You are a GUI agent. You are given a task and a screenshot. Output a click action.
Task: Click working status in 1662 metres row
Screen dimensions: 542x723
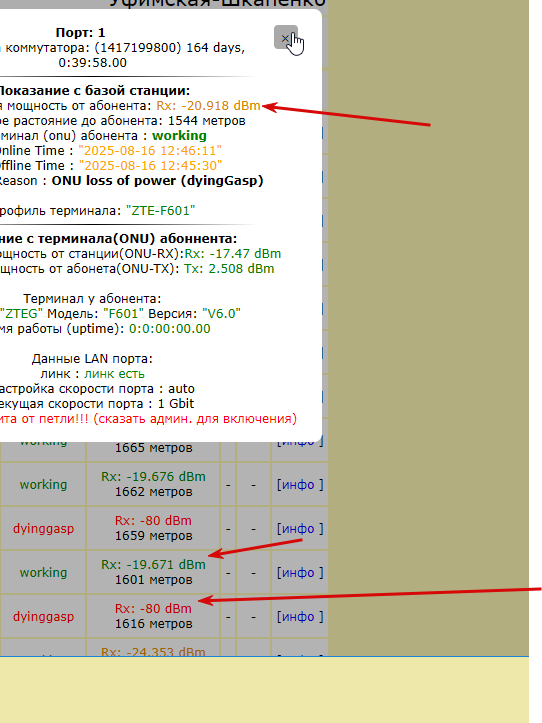(43, 485)
